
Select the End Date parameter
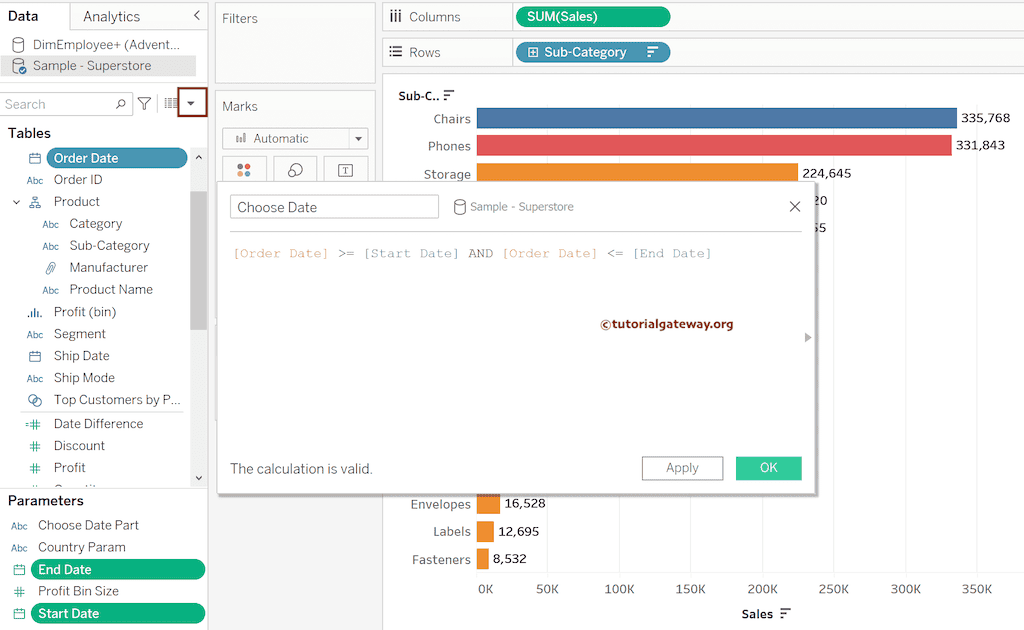pos(118,569)
